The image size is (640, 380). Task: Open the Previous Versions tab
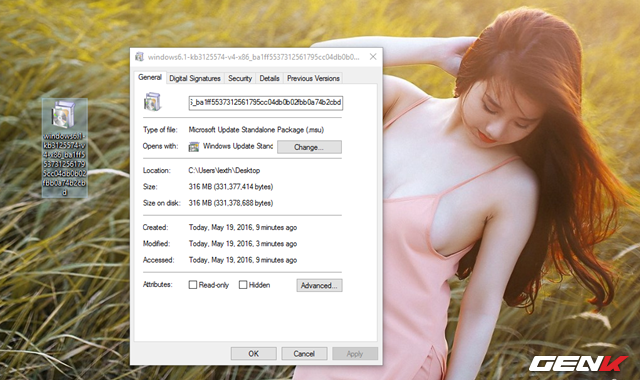pos(313,78)
